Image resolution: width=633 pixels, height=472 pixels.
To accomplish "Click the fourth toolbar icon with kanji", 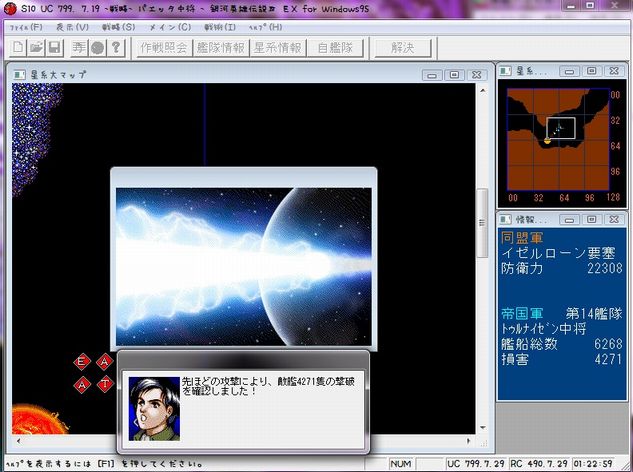I will click(x=79, y=48).
